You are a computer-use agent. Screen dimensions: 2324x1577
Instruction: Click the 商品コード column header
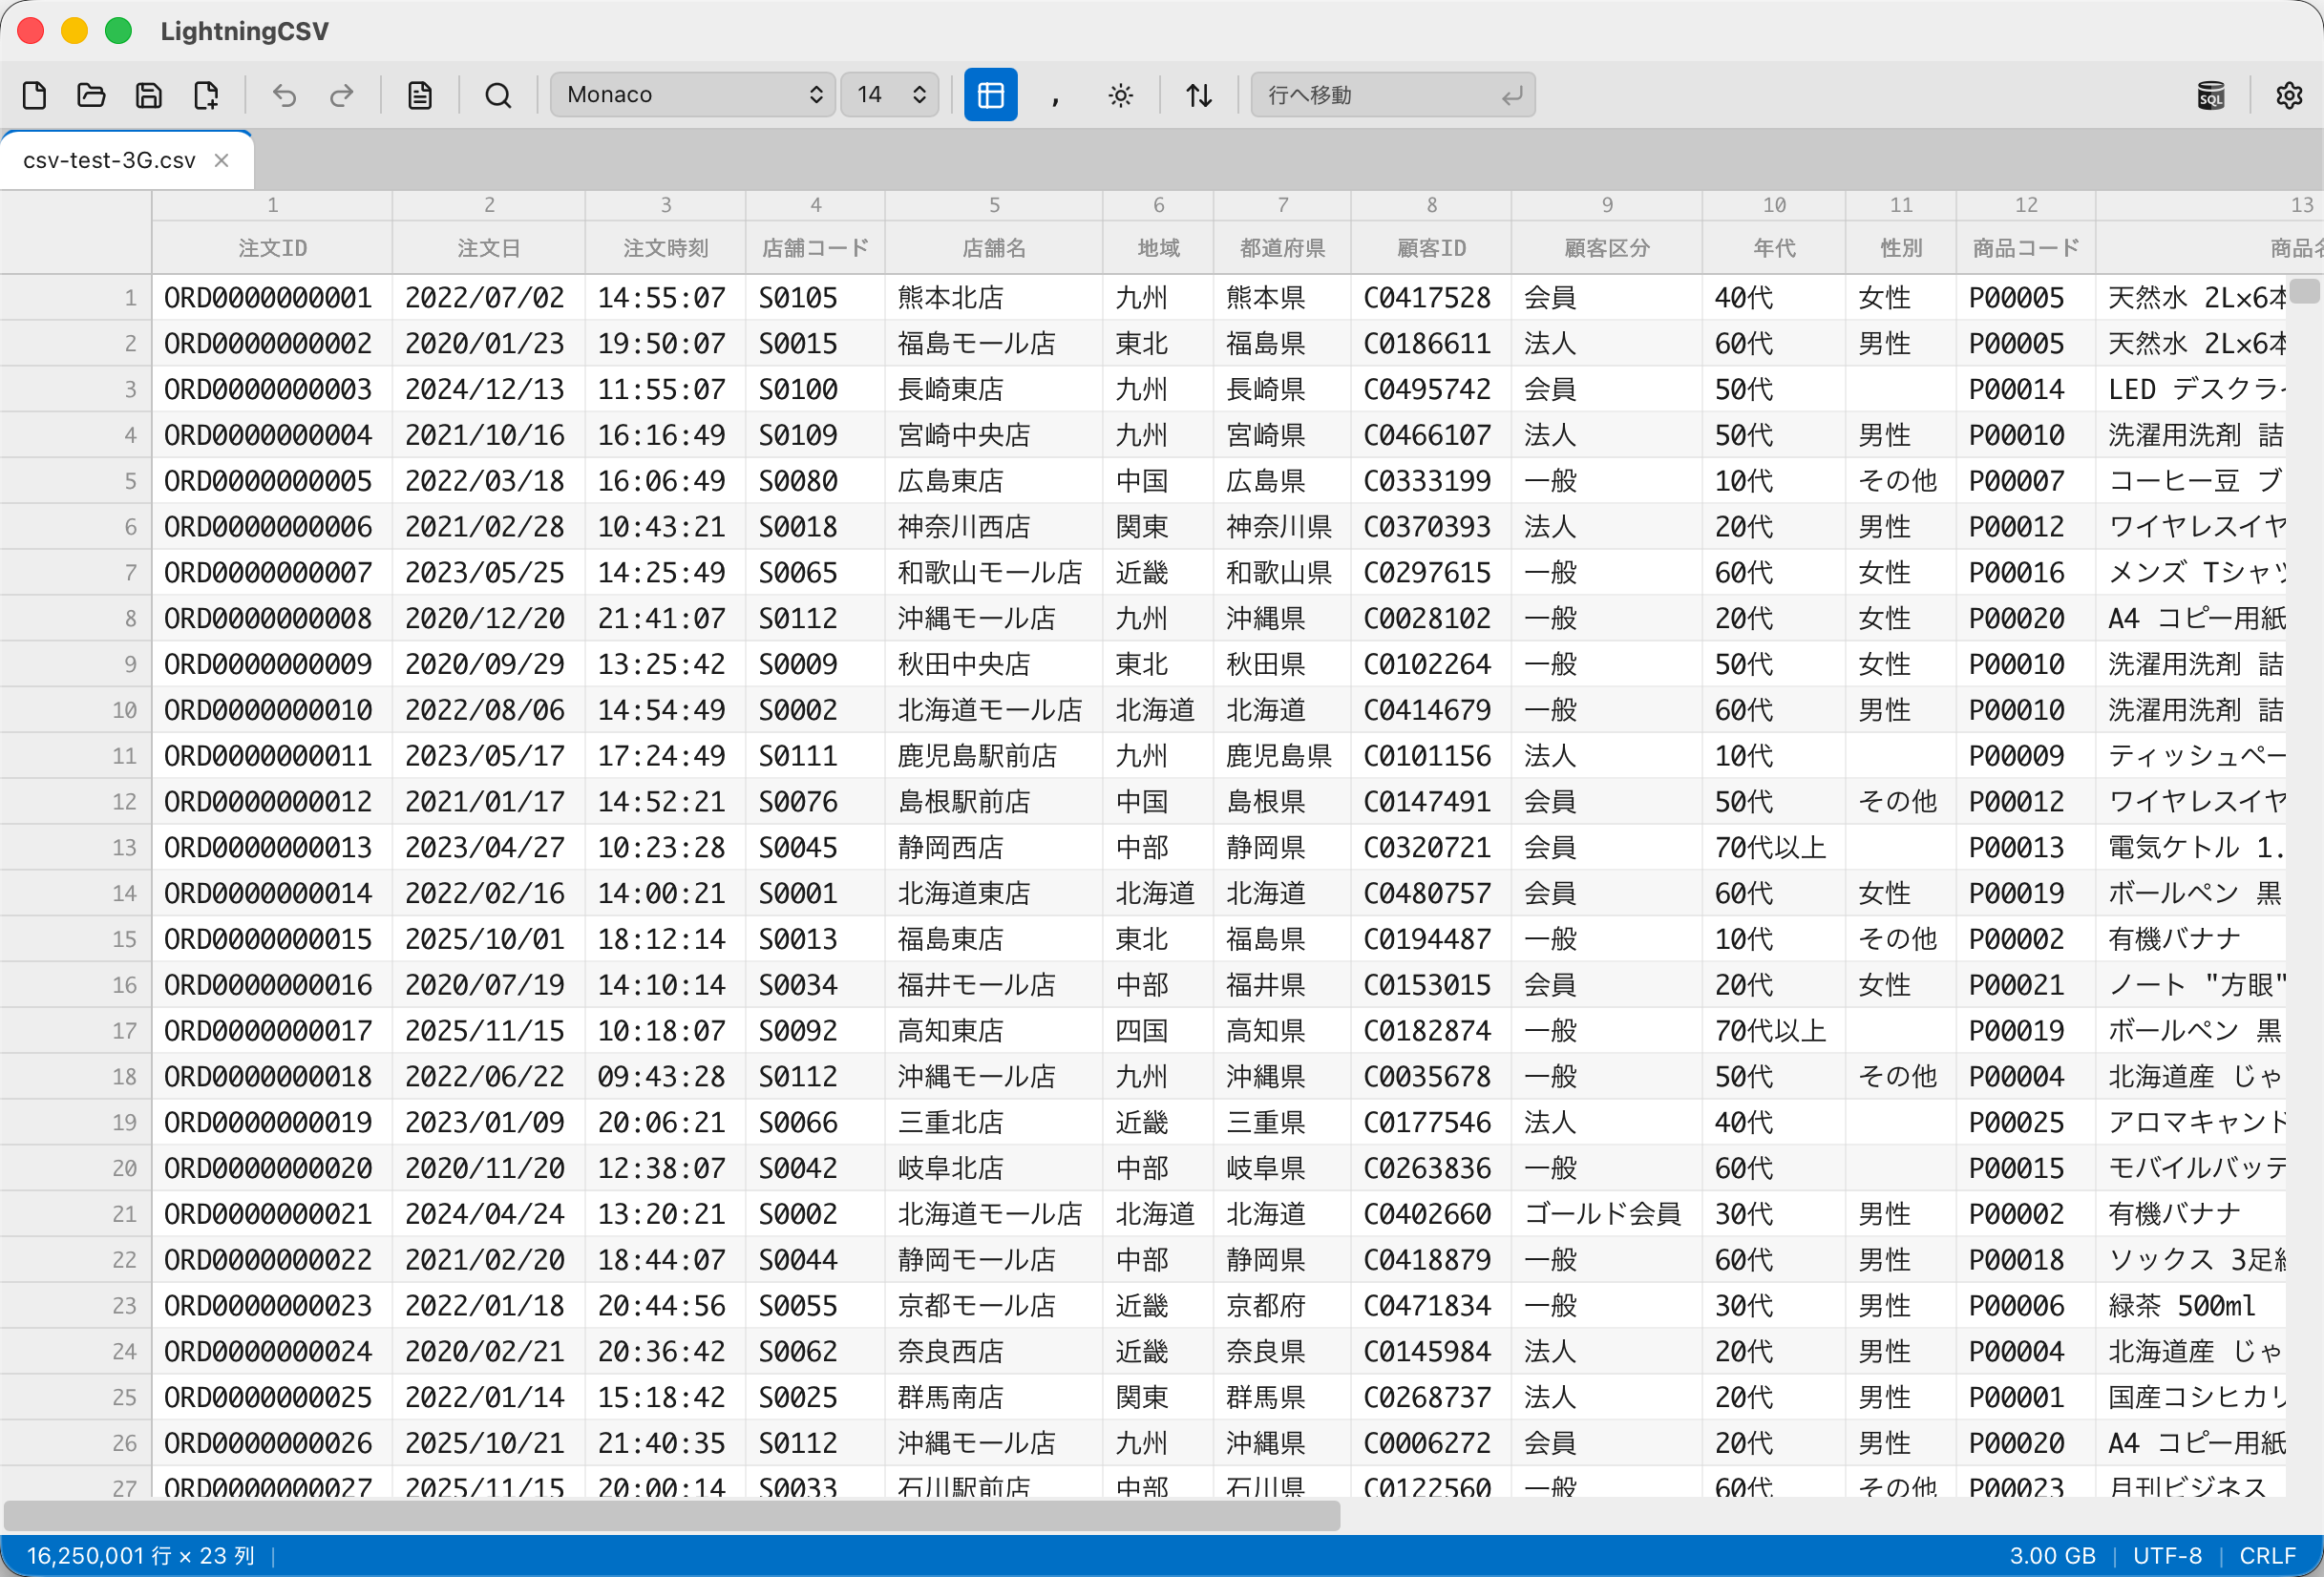pyautogui.click(x=2026, y=248)
